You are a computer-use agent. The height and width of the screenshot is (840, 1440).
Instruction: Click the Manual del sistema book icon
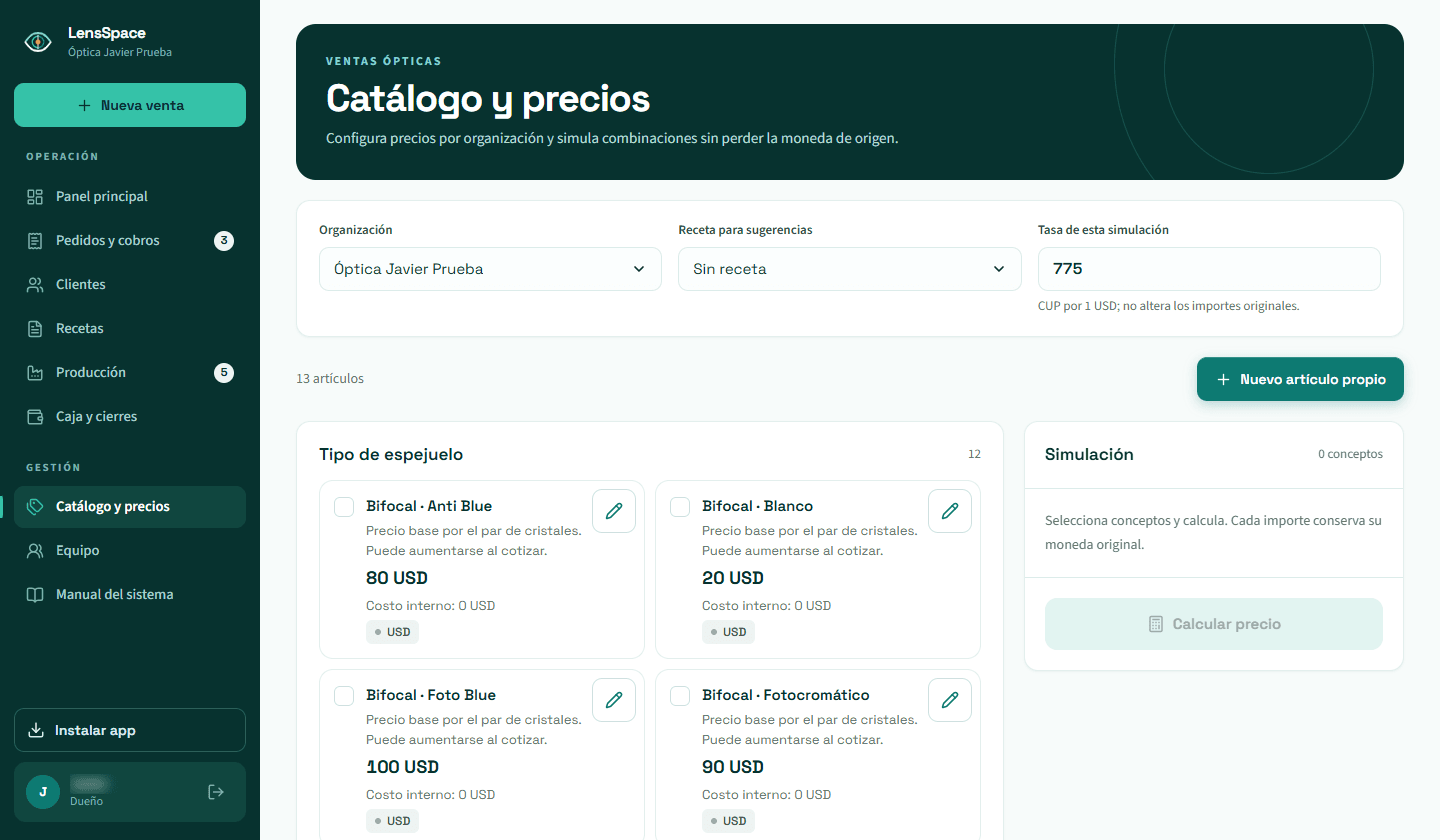tap(35, 595)
